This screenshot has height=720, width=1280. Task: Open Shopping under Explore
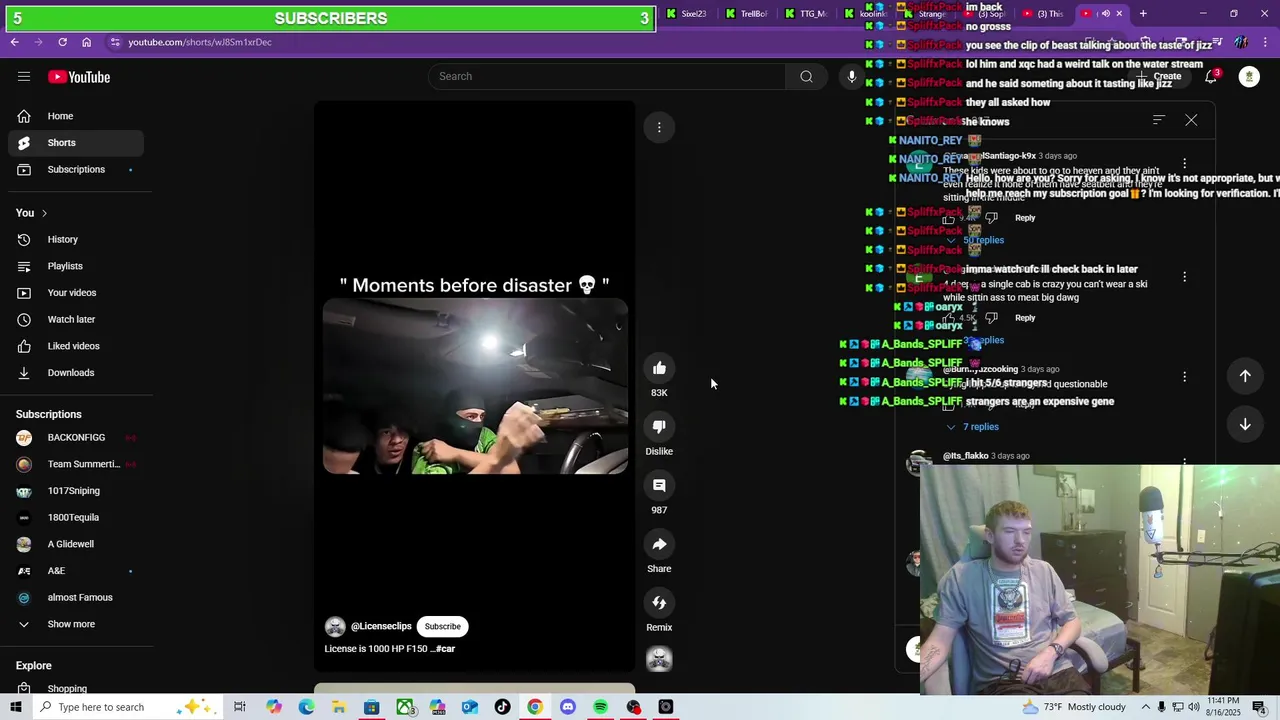tap(76, 688)
